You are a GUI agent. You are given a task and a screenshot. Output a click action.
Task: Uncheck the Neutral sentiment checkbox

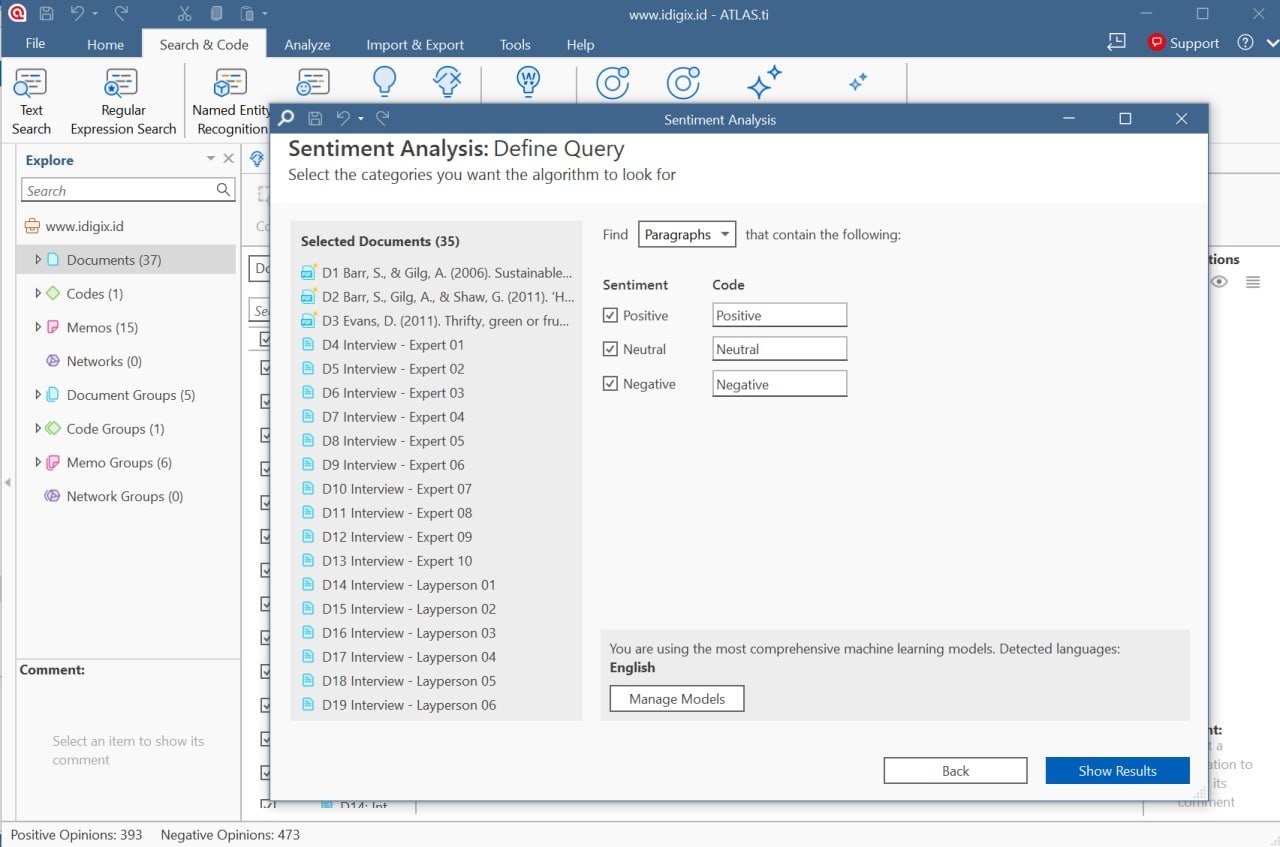coord(610,350)
